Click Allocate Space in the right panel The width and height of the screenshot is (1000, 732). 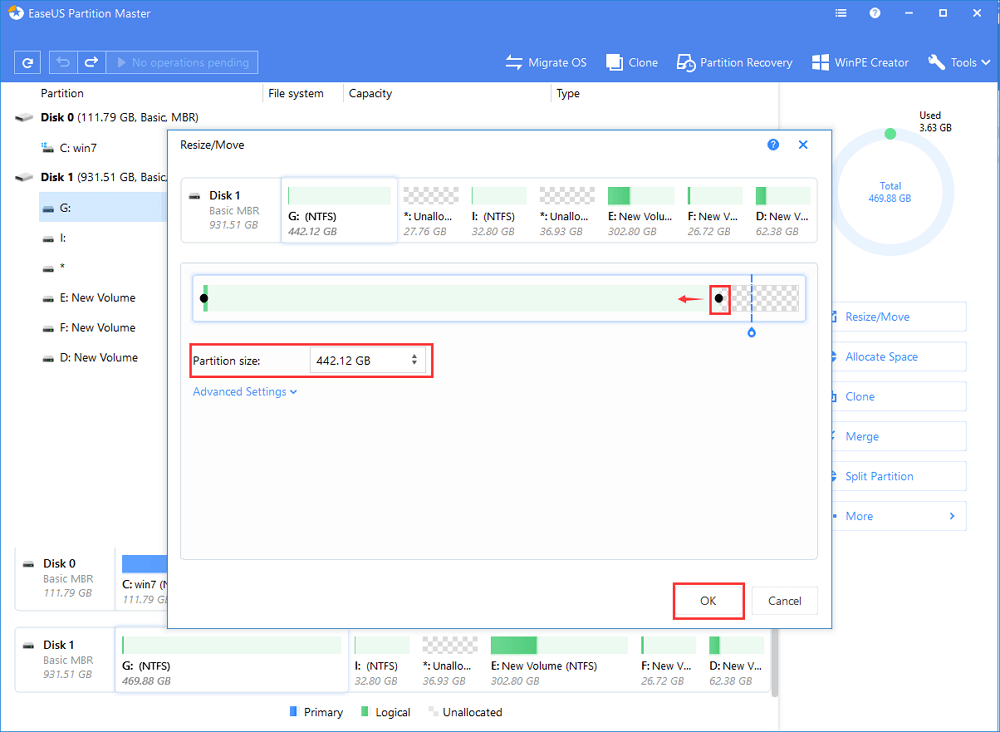pyautogui.click(x=899, y=356)
